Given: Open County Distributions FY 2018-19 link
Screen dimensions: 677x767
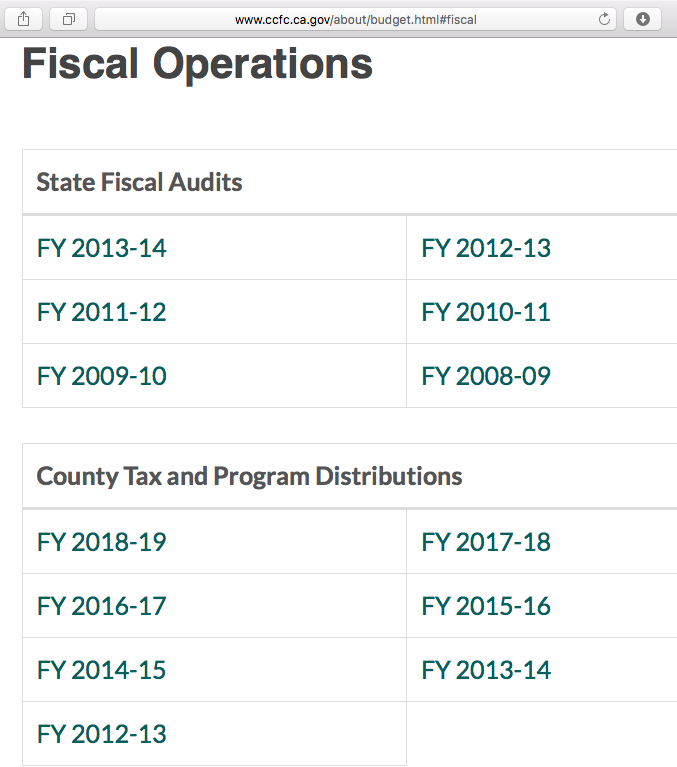Looking at the screenshot, I should pos(102,542).
